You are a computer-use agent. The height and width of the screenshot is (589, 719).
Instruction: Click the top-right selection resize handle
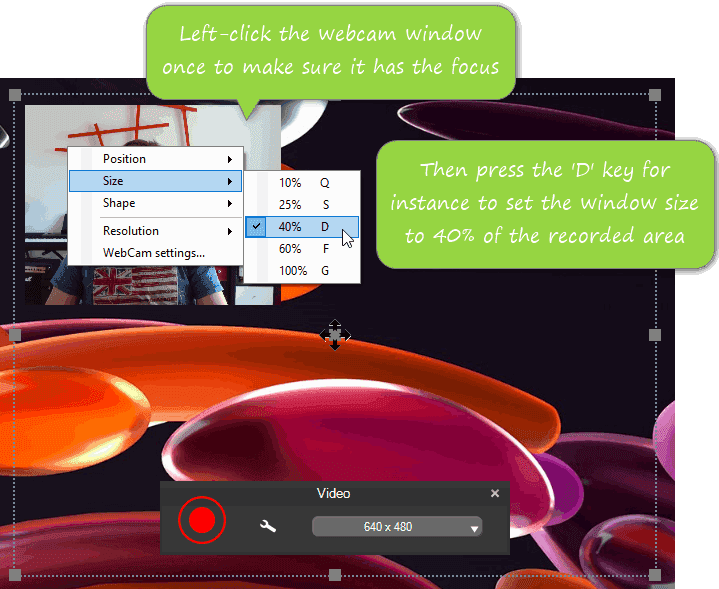pyautogui.click(x=655, y=95)
